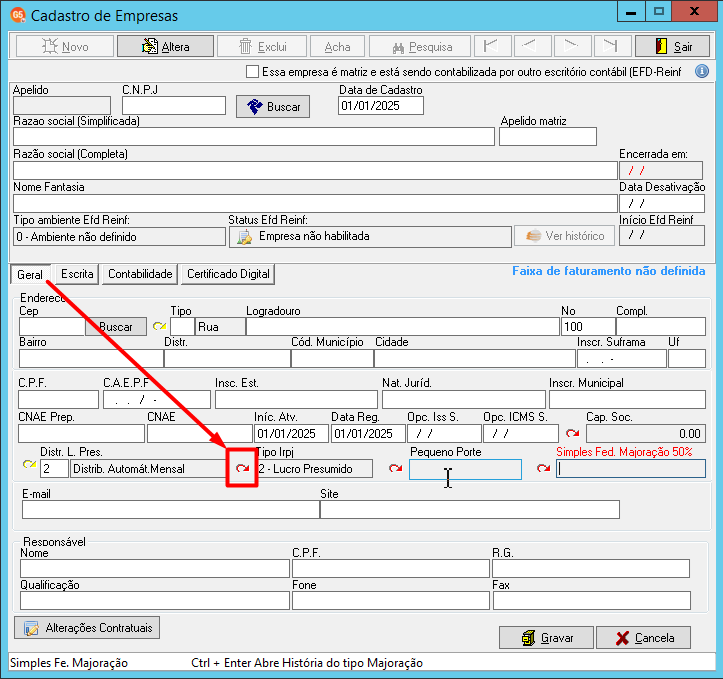723x679 pixels.
Task: Click the red arrow before Pequeno Porte
Action: click(x=395, y=468)
